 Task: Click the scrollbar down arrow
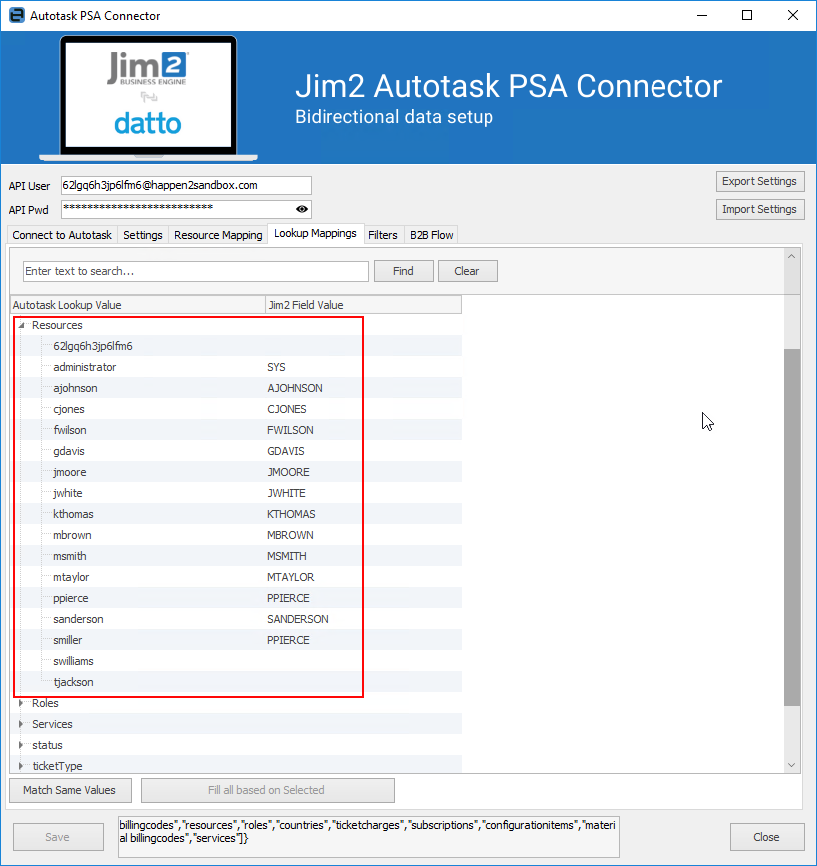(792, 765)
